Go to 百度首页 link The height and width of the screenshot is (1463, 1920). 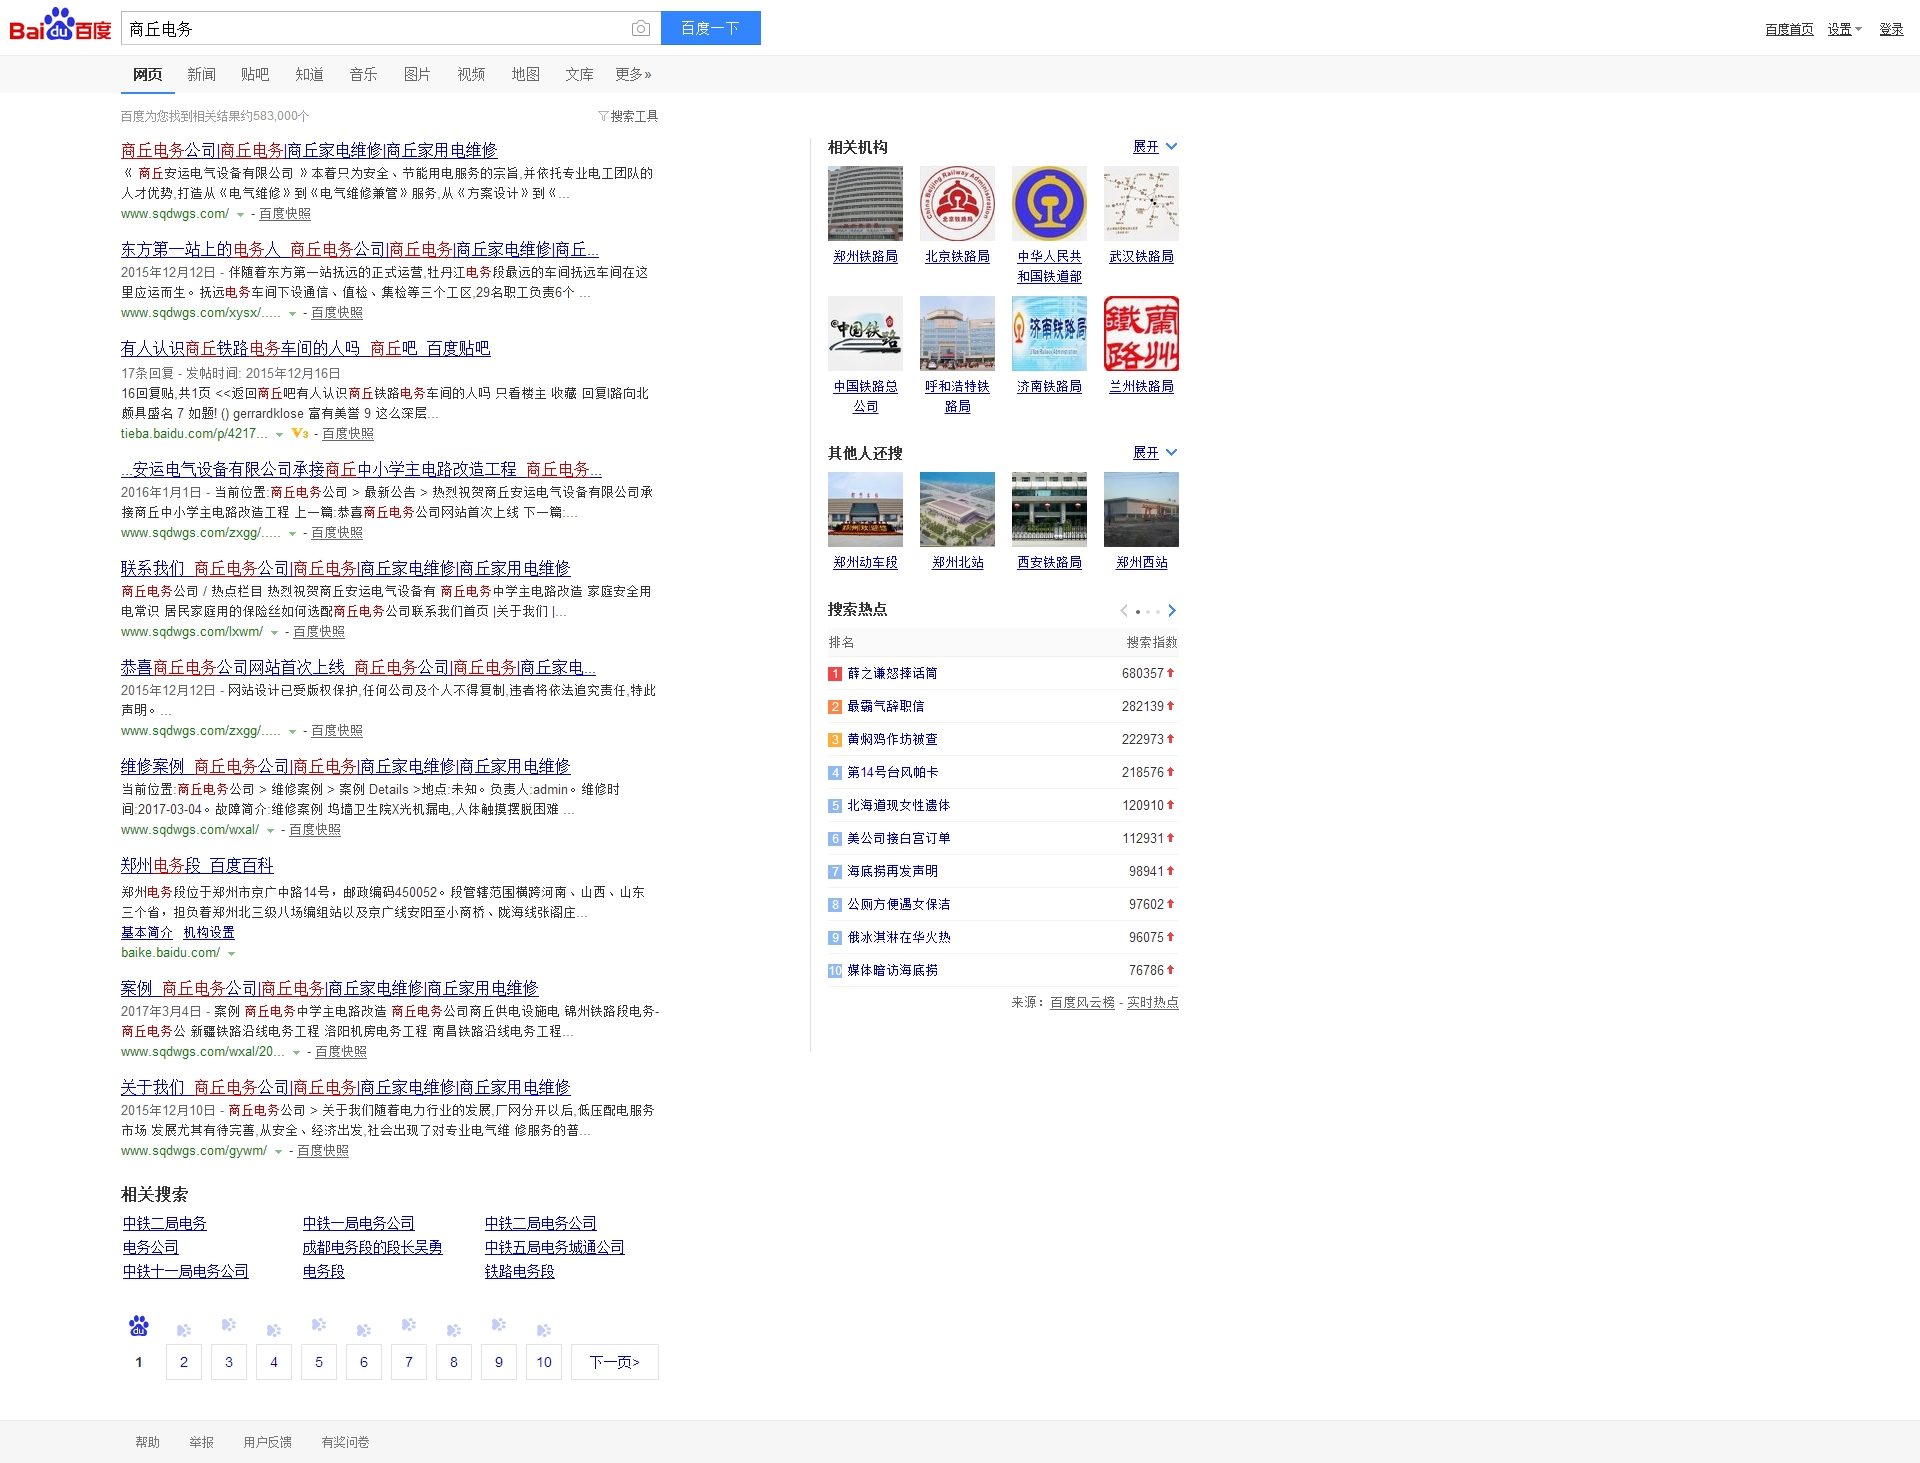[1789, 29]
